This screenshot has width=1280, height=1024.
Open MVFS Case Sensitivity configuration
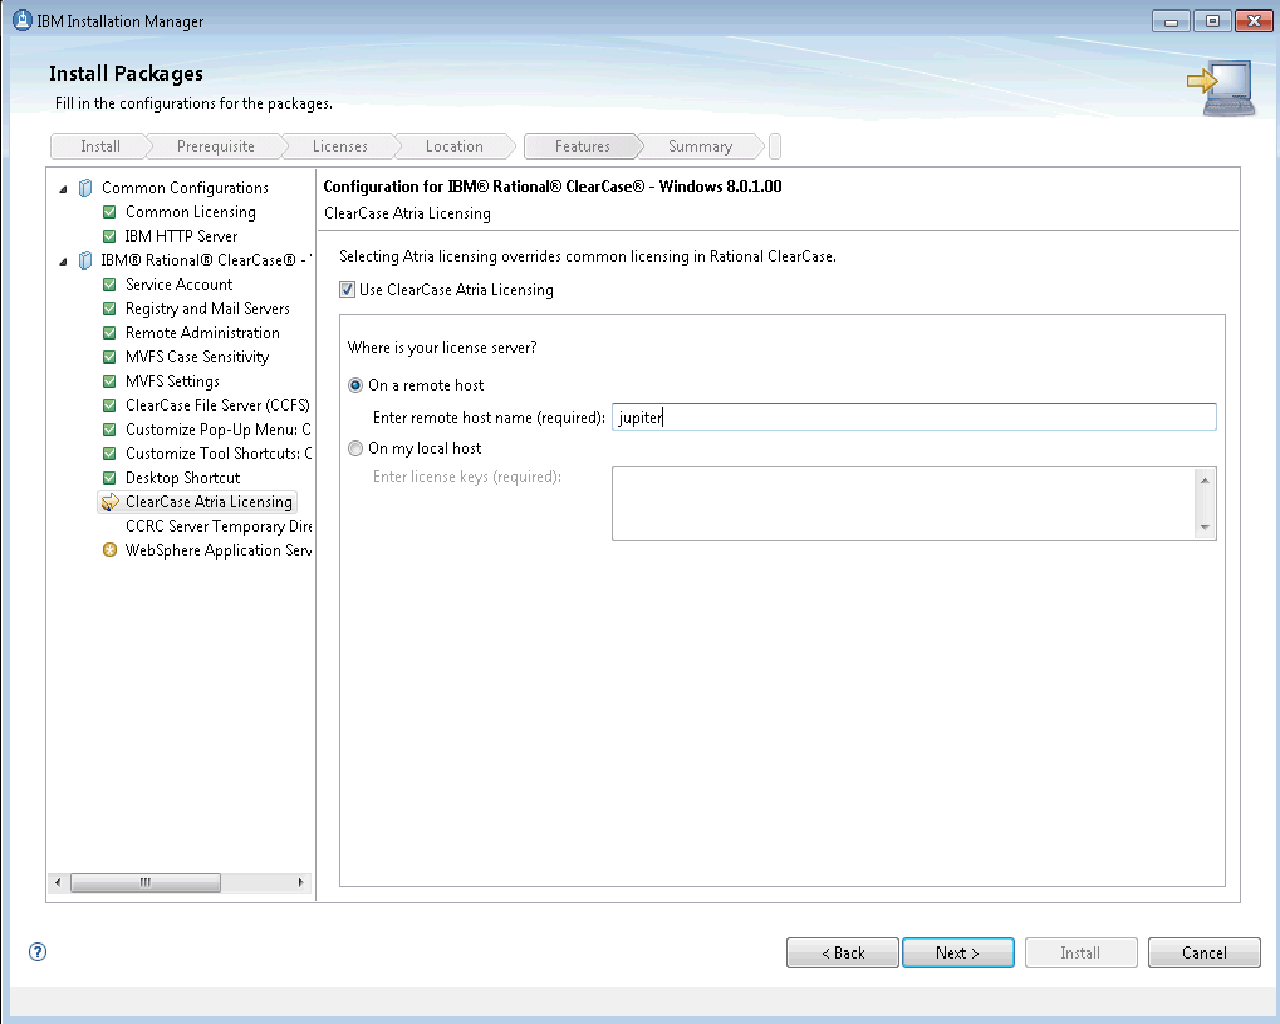point(197,357)
